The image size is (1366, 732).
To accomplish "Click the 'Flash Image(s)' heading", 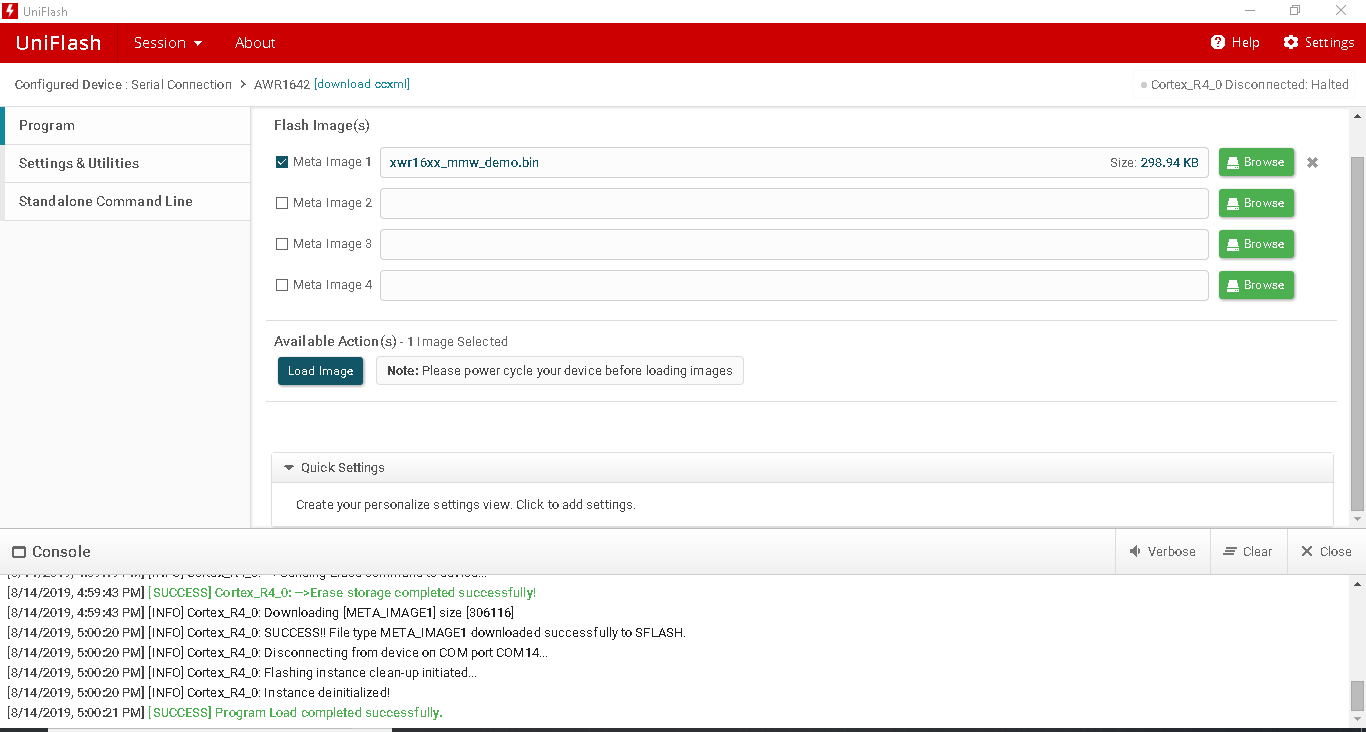I will tap(322, 126).
